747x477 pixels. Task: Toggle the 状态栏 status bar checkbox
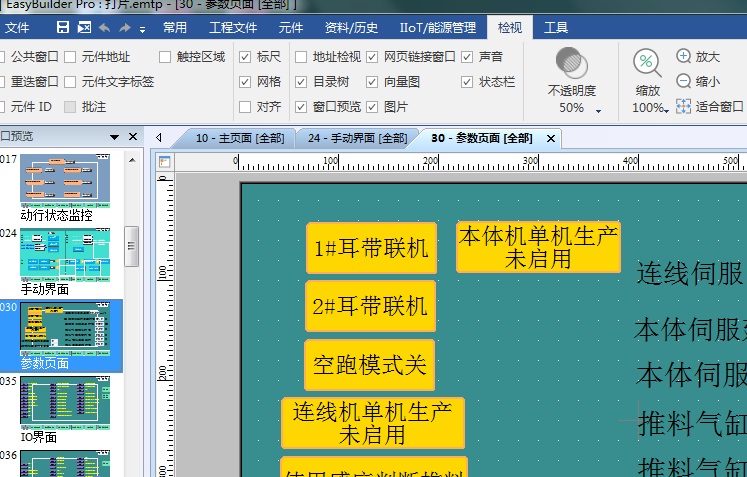[467, 82]
